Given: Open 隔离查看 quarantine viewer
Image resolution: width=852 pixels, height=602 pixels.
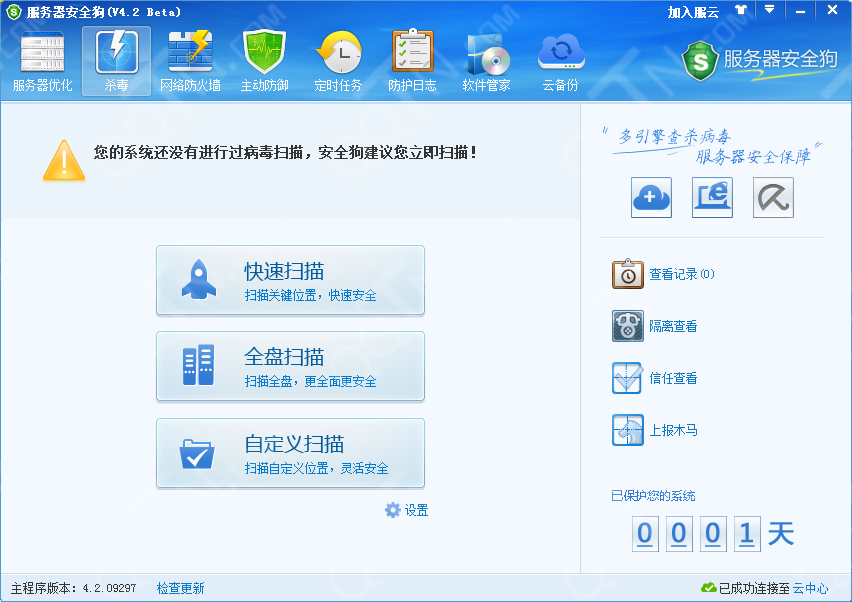Looking at the screenshot, I should (x=672, y=326).
